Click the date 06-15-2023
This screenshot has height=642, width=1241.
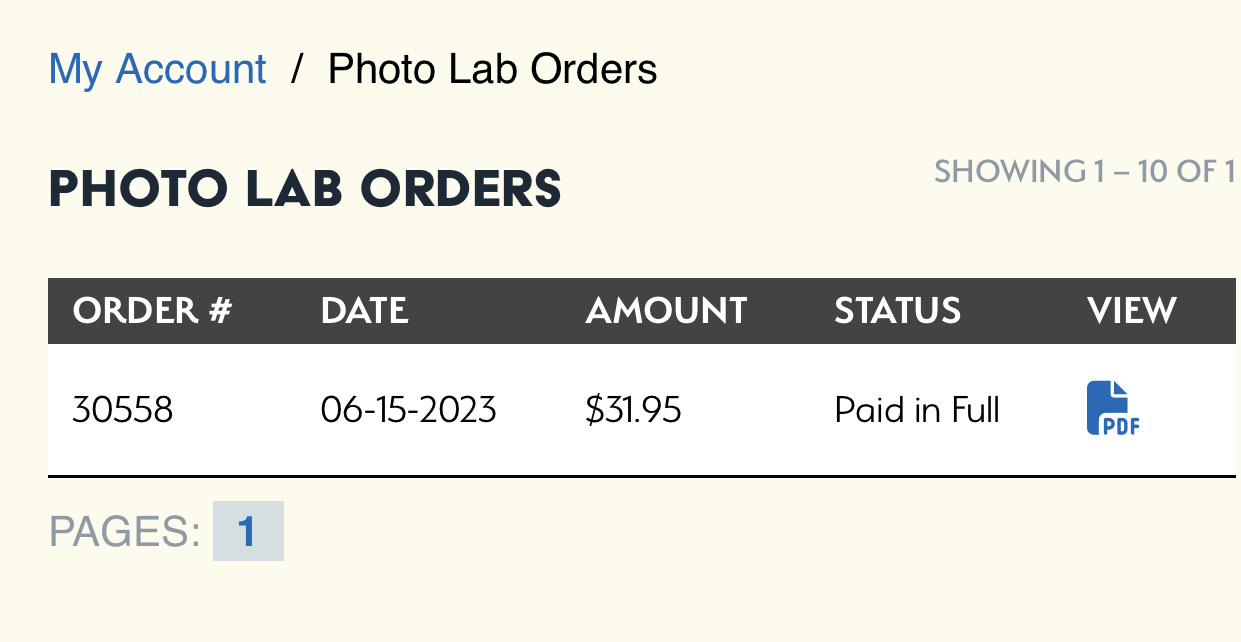[408, 410]
